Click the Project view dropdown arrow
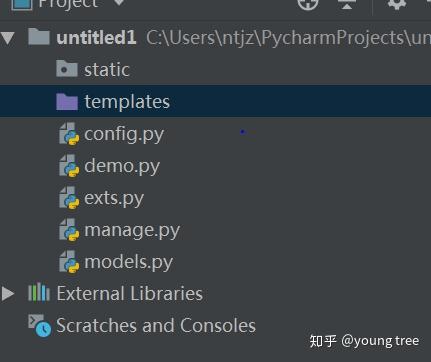The width and height of the screenshot is (431, 362). coord(119,3)
